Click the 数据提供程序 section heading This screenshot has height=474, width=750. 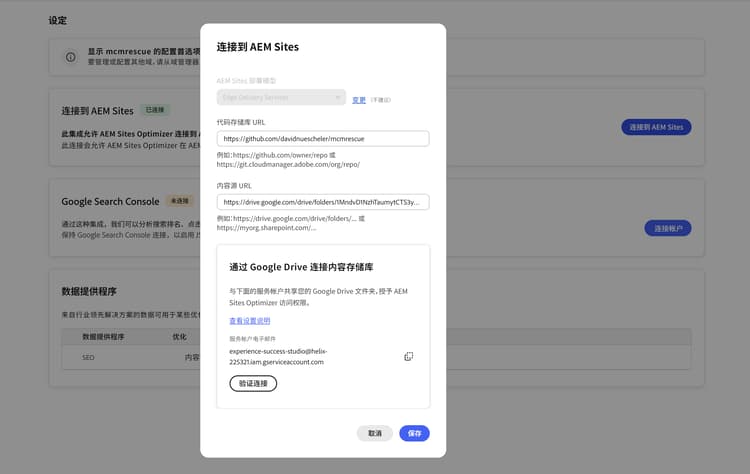click(x=89, y=291)
